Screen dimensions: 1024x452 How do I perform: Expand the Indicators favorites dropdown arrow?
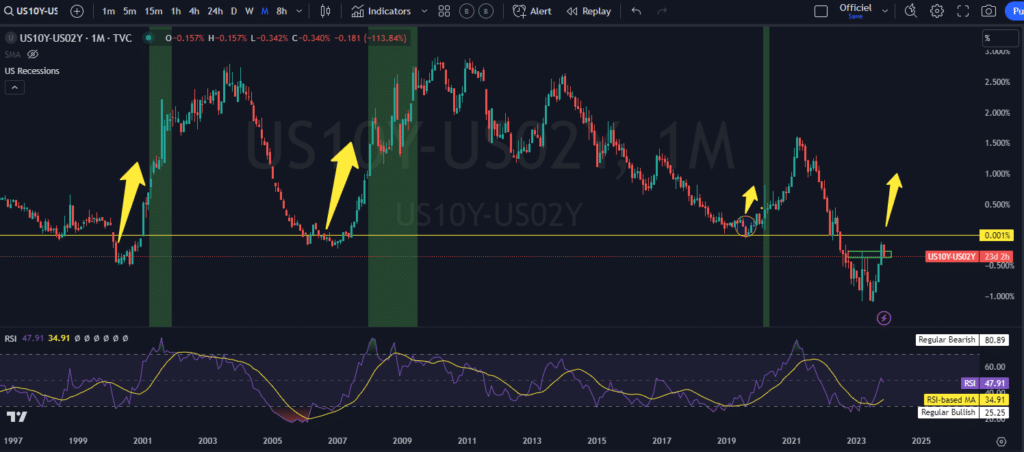click(424, 12)
